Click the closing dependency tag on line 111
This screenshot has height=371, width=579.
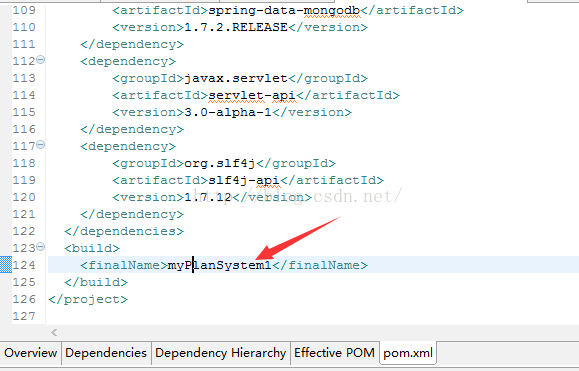pyautogui.click(x=132, y=44)
